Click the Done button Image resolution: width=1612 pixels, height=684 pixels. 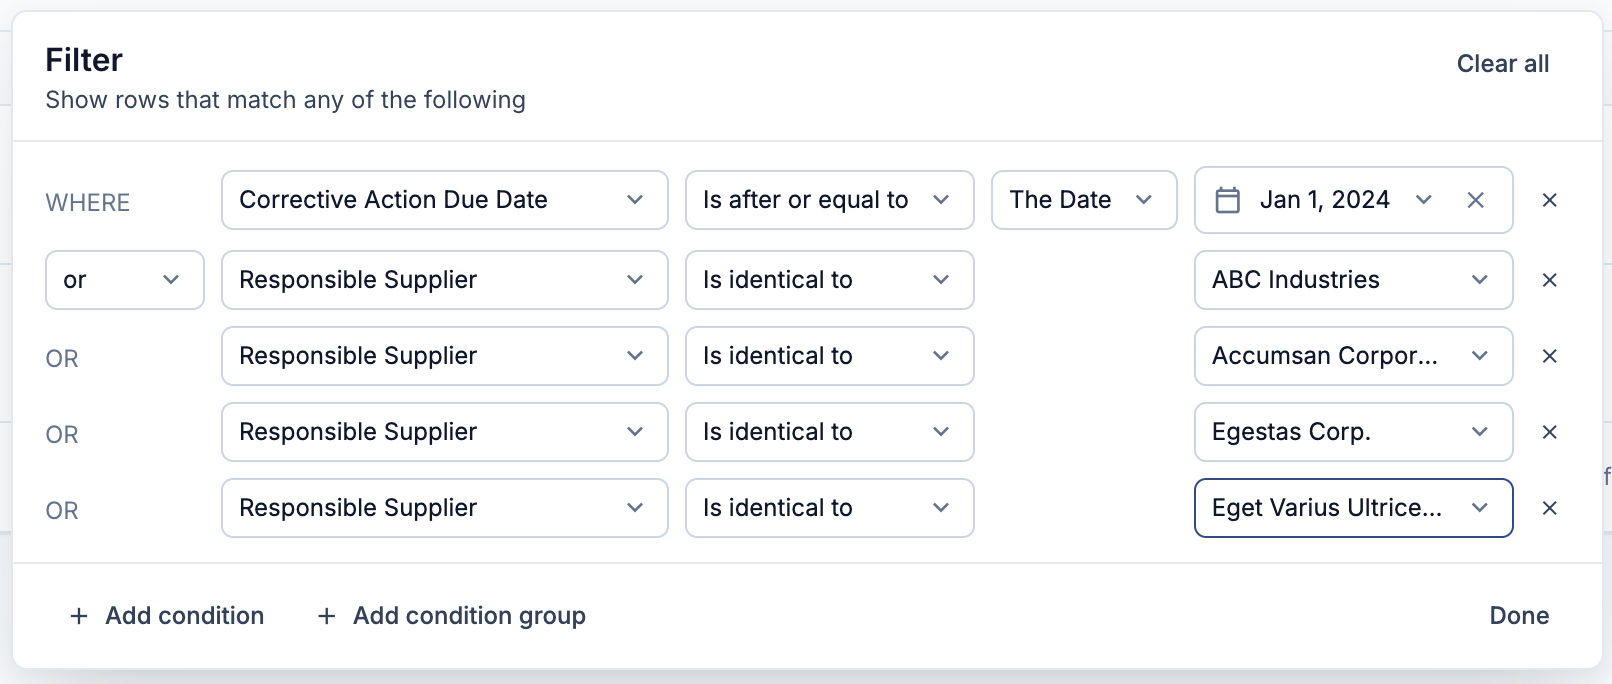click(x=1519, y=616)
